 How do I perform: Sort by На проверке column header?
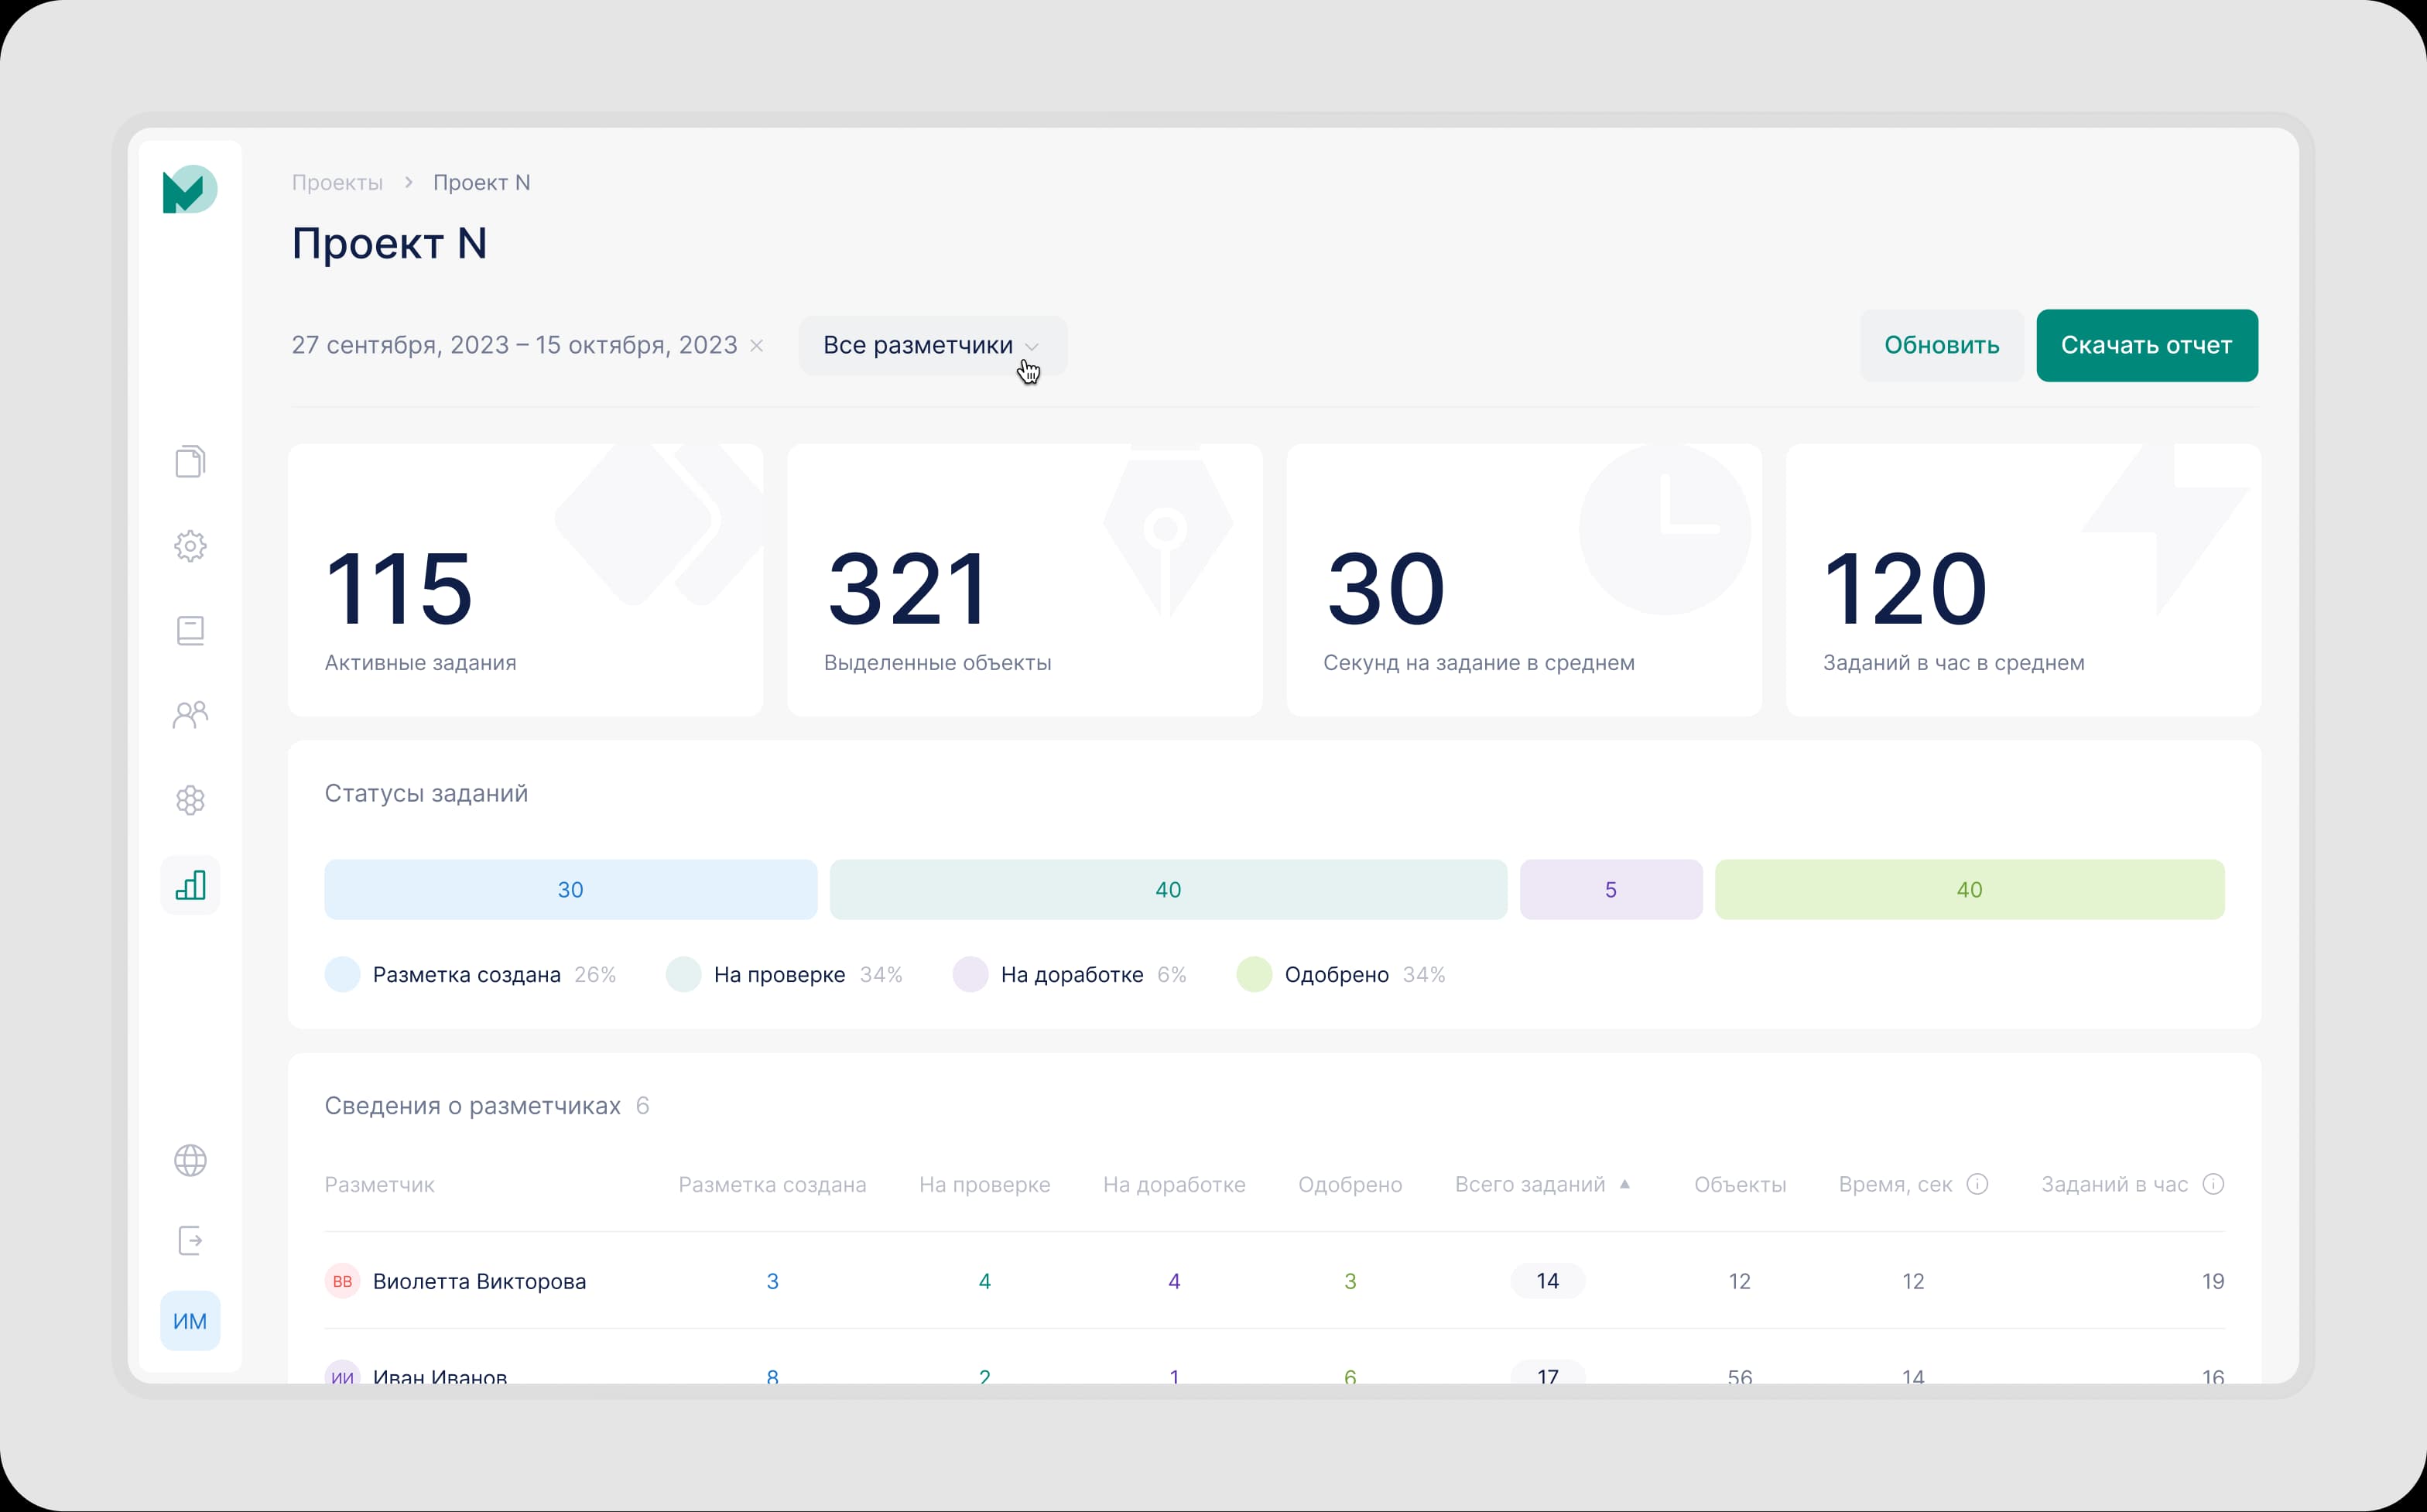tap(984, 1184)
